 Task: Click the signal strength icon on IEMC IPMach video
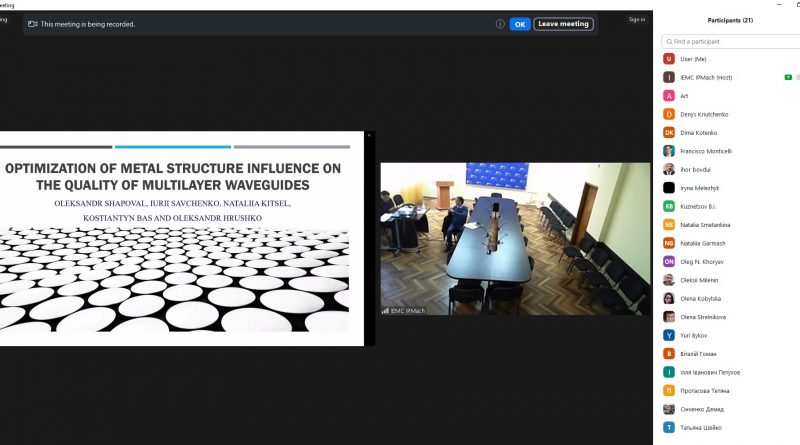click(385, 311)
